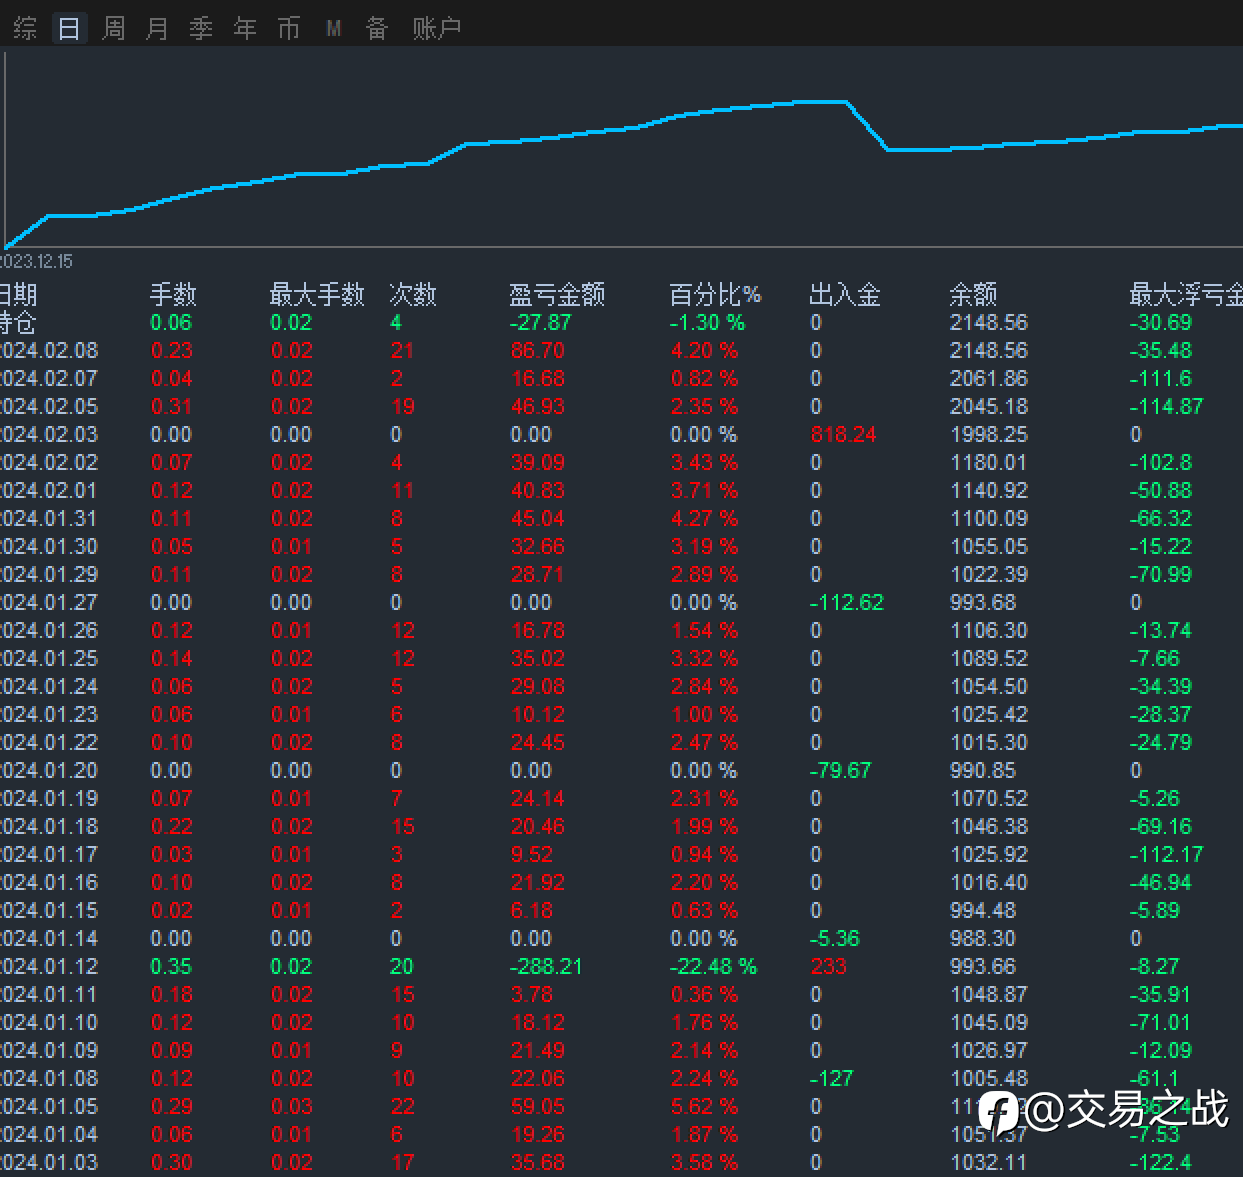Click the 86.70 profit amount
Image resolution: width=1243 pixels, height=1177 pixels.
(537, 351)
